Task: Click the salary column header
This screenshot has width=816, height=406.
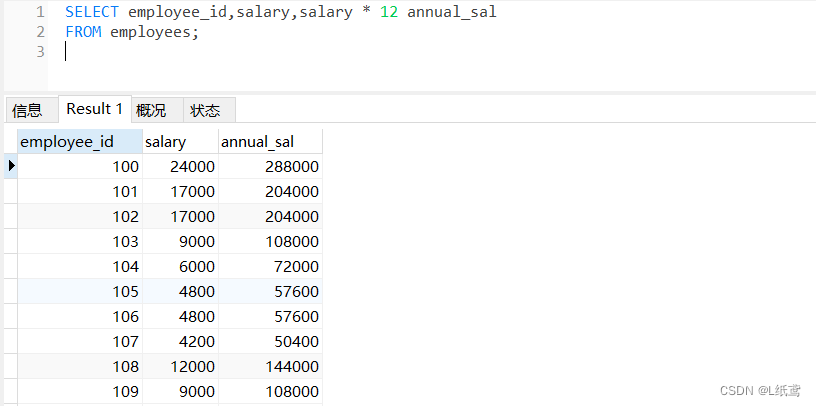Action: [180, 142]
